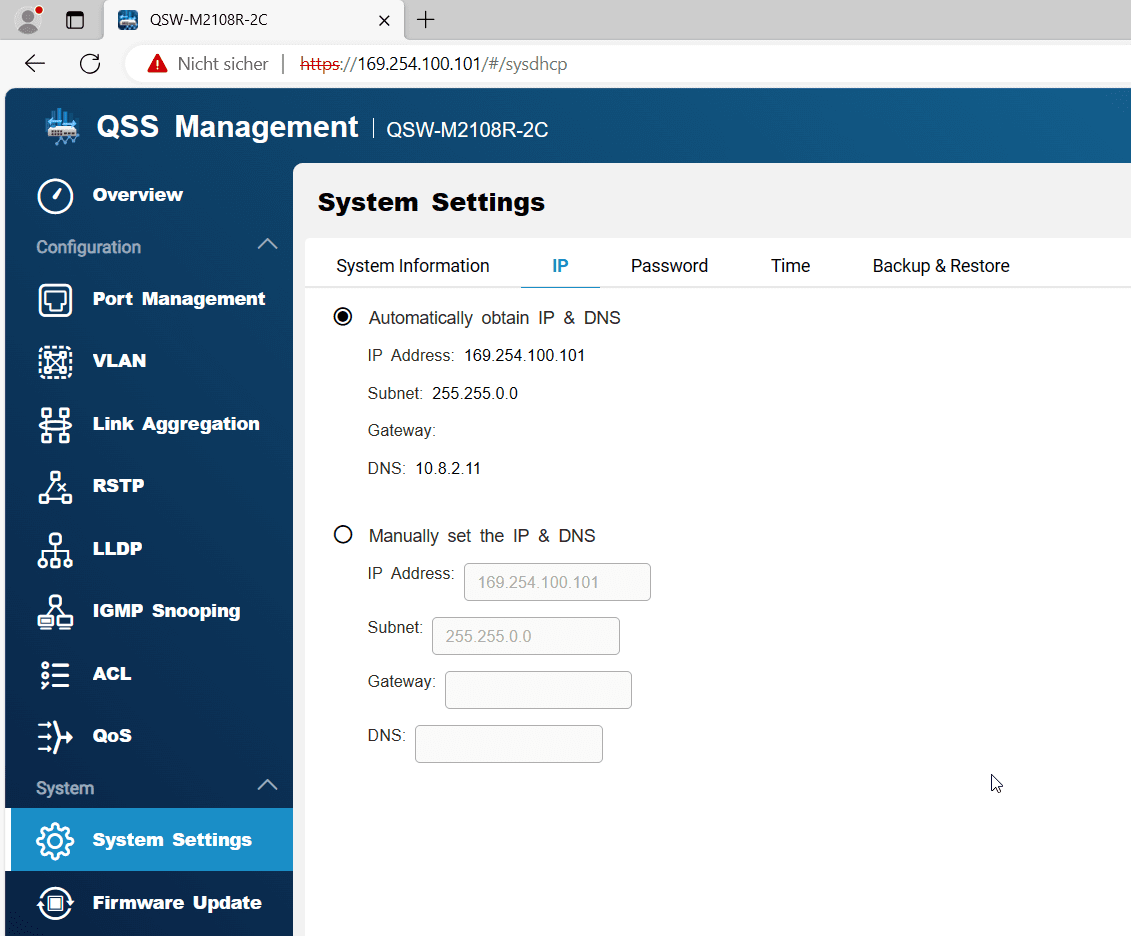Open the browser profile avatar
The height and width of the screenshot is (936, 1131).
[x=28, y=19]
